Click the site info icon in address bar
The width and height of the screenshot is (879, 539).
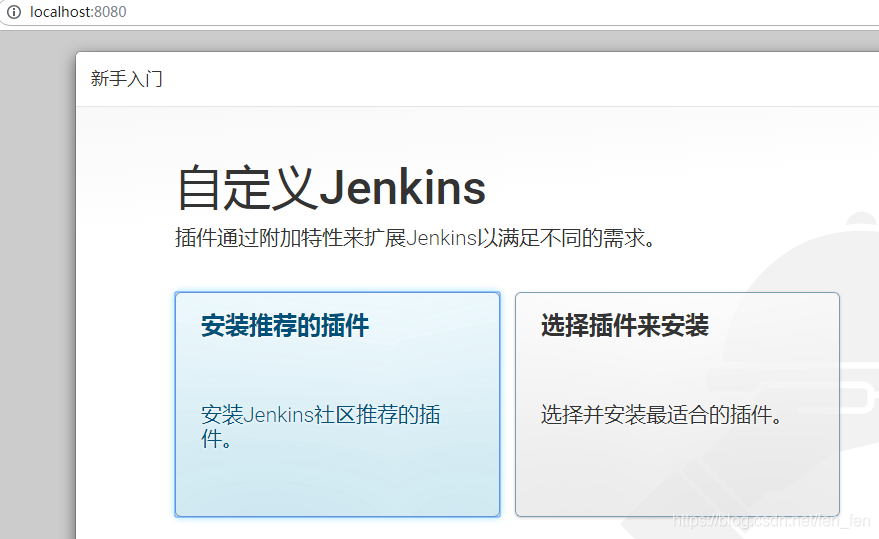[13, 12]
